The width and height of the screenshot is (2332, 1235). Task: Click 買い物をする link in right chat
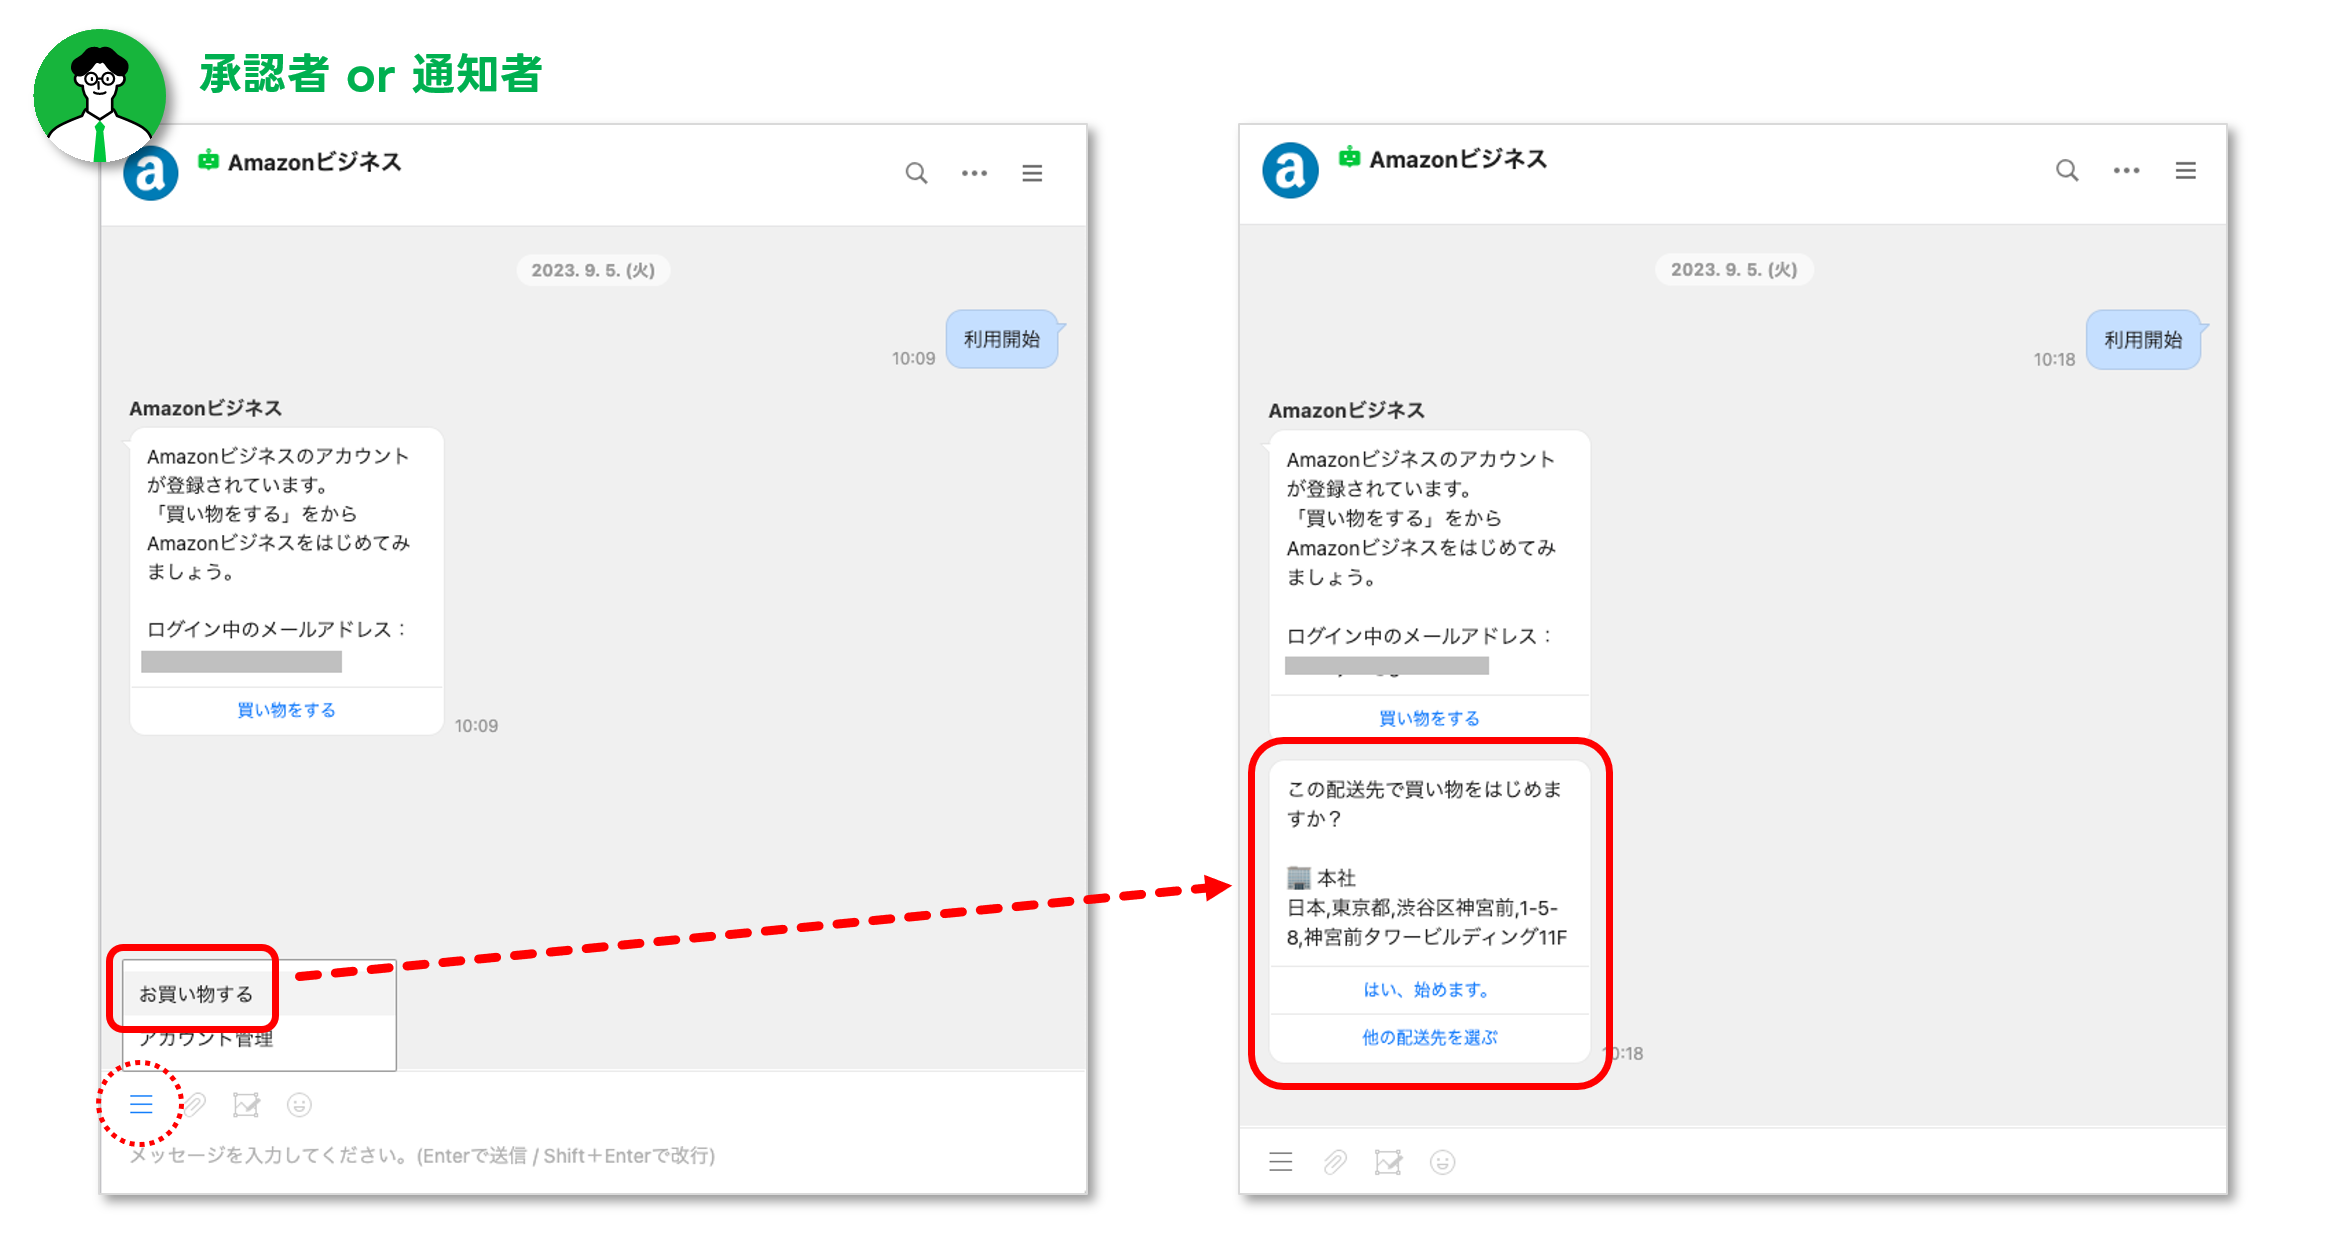pyautogui.click(x=1429, y=718)
